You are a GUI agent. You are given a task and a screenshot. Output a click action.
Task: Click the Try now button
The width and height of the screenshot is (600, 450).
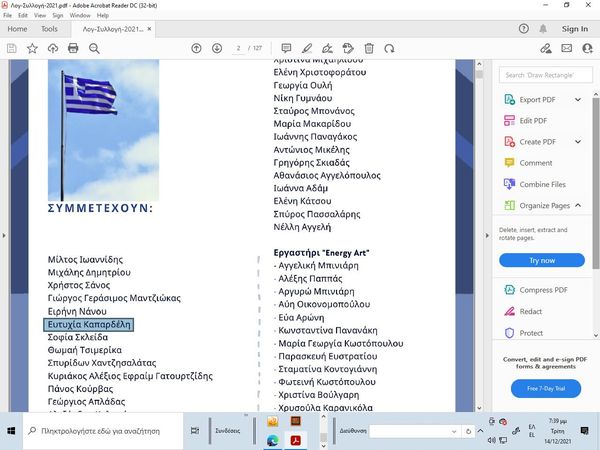click(542, 261)
